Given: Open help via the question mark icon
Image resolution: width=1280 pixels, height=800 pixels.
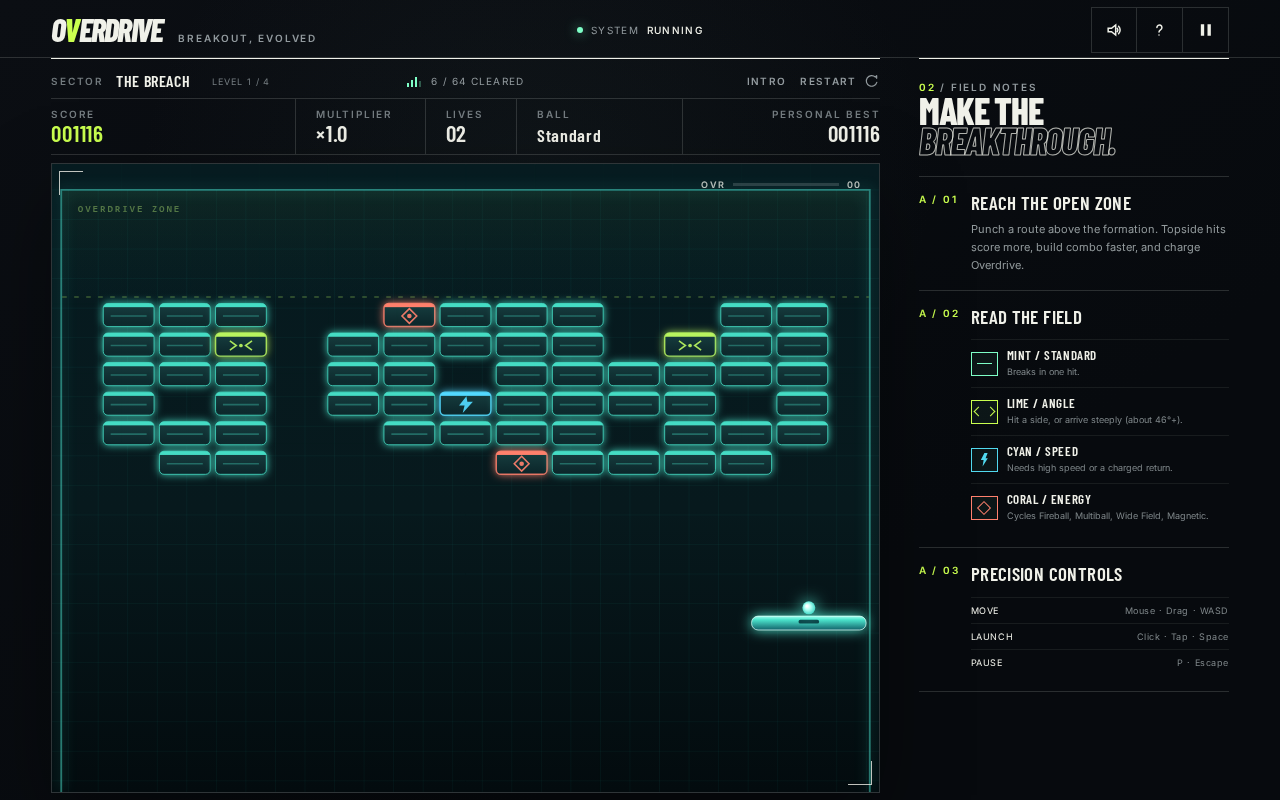Looking at the screenshot, I should click(1160, 30).
